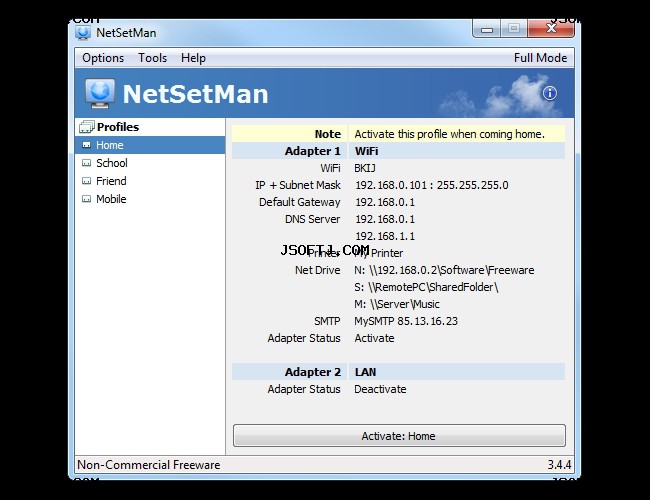The image size is (650, 500).
Task: Click the Friend profile icon
Action: point(86,181)
